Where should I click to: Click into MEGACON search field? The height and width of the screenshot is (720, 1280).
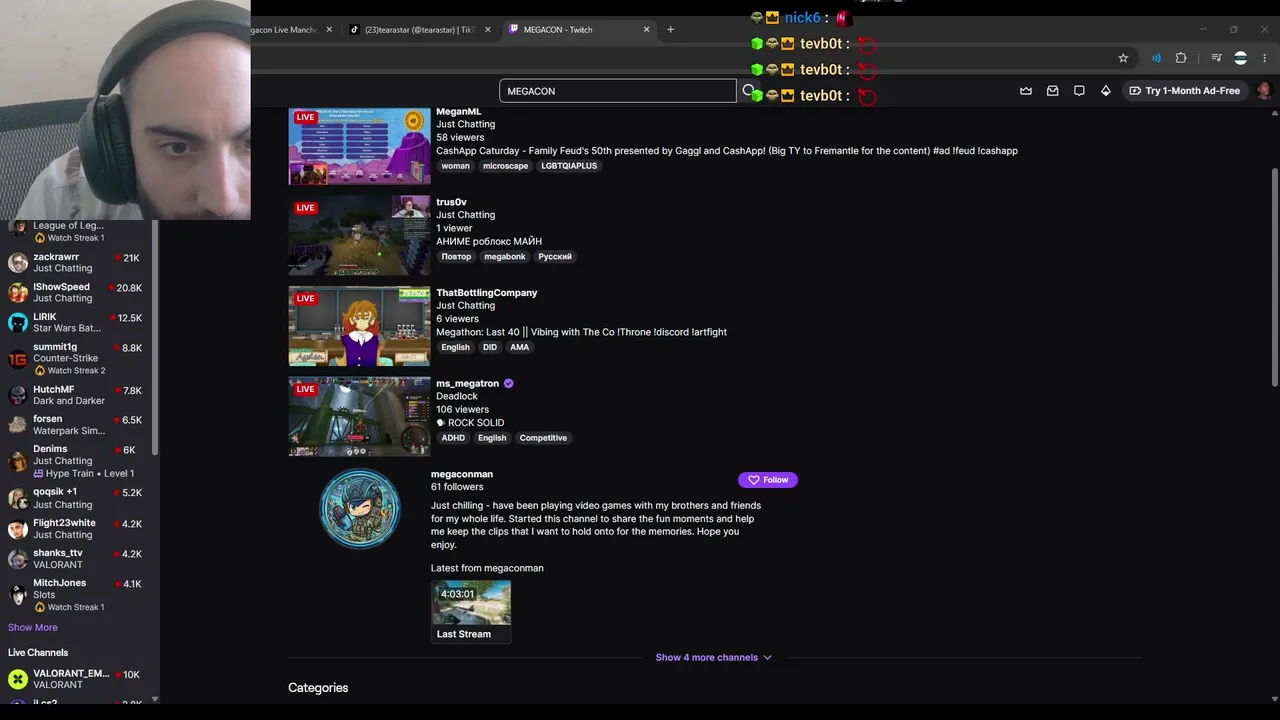[x=617, y=91]
